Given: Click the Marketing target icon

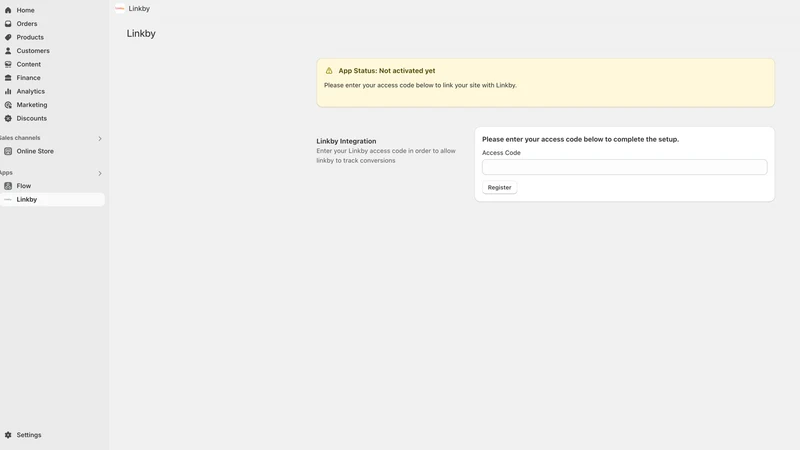Looking at the screenshot, I should 8,105.
